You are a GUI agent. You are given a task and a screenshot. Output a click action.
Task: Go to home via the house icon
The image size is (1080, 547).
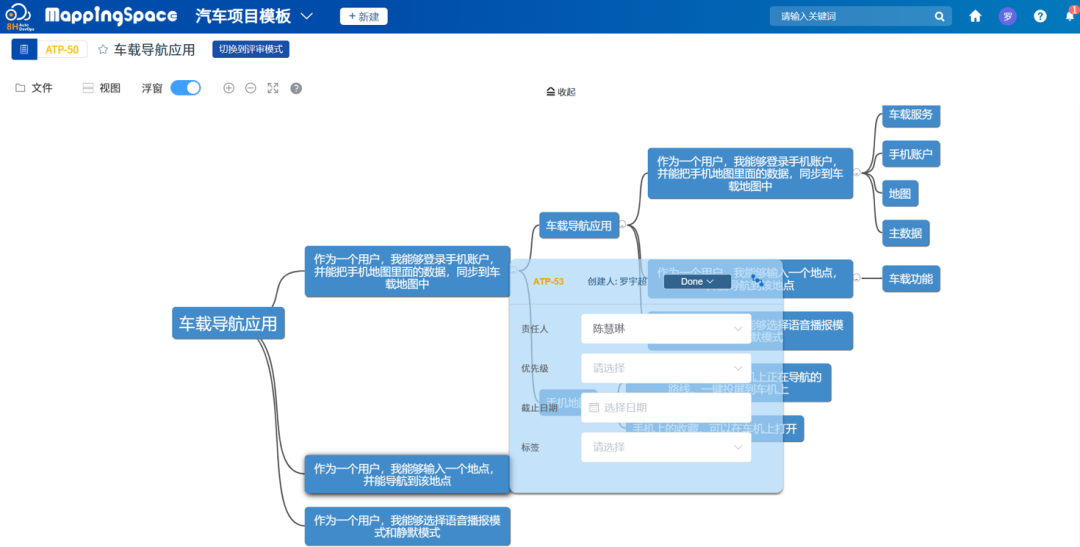click(x=975, y=16)
